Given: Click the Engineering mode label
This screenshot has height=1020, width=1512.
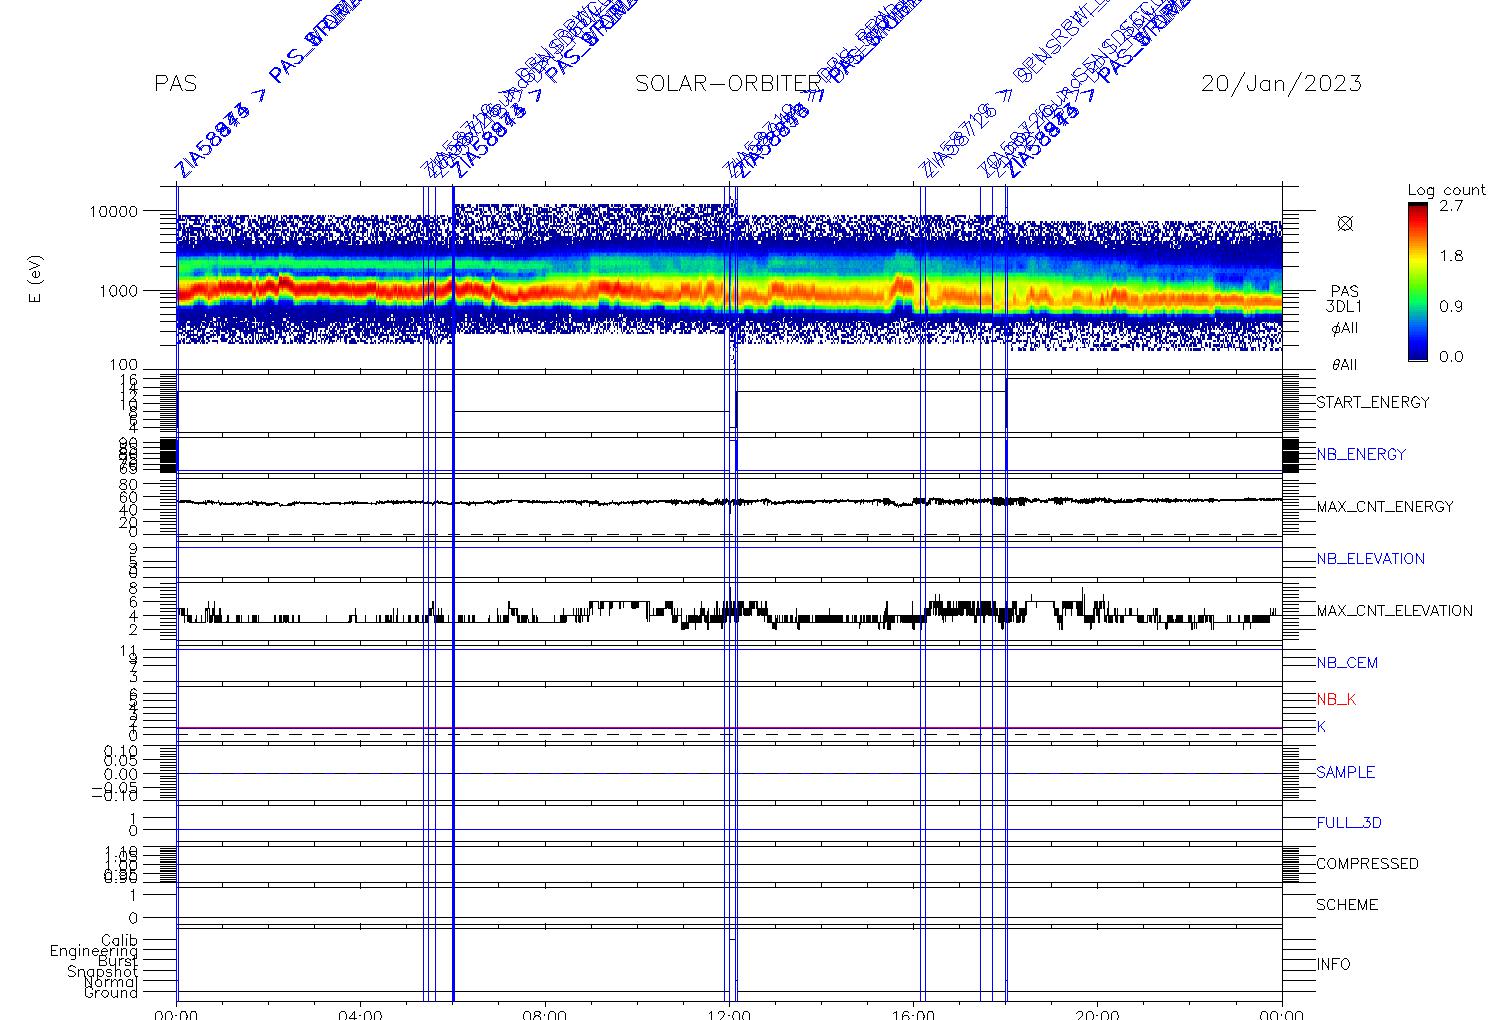Looking at the screenshot, I should [x=95, y=952].
